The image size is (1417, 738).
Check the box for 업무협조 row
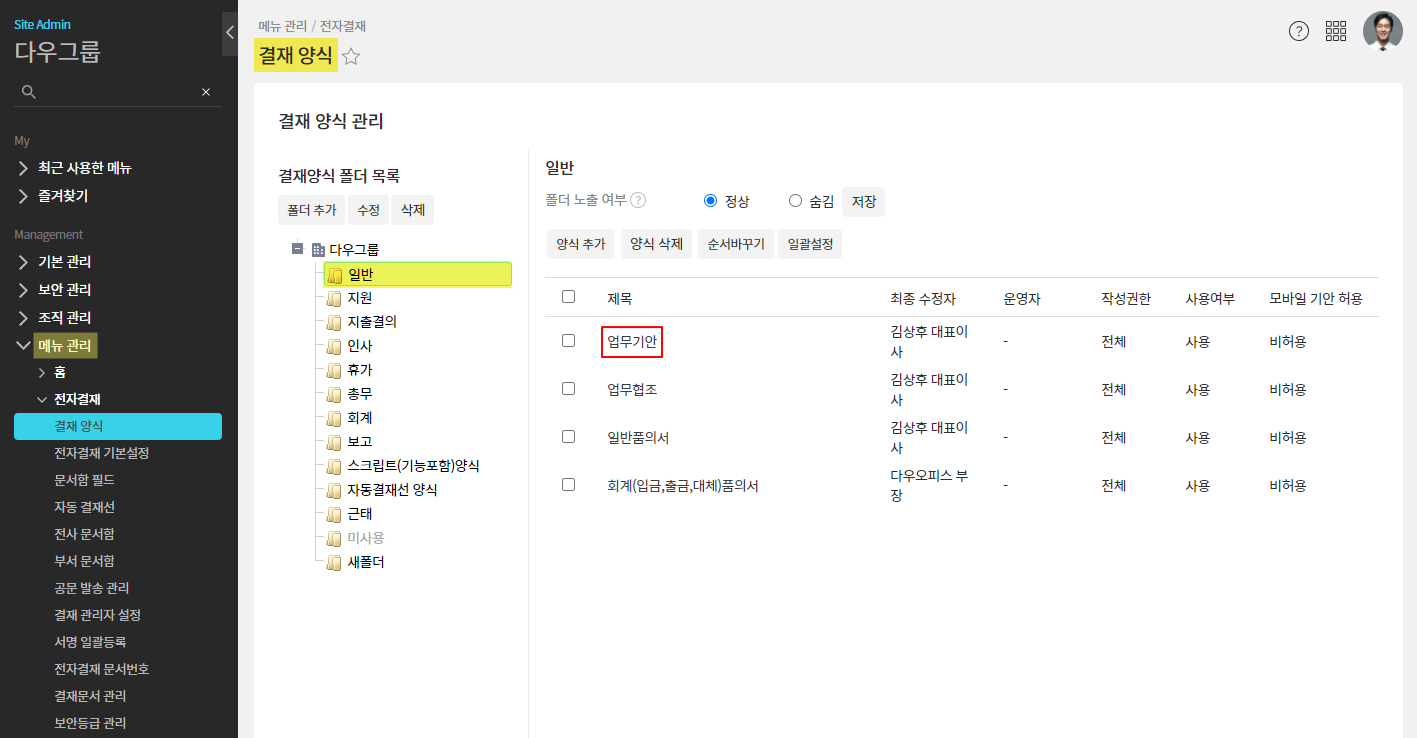coord(568,388)
